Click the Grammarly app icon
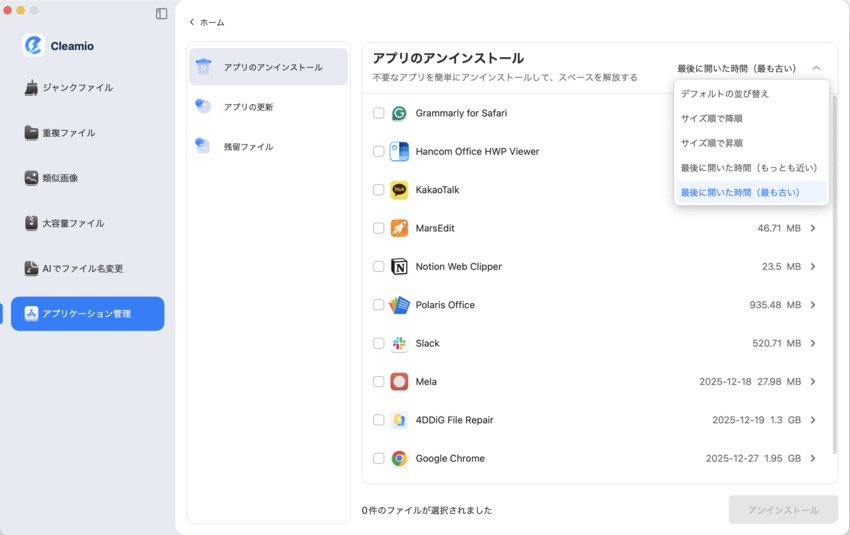Image resolution: width=850 pixels, height=535 pixels. click(399, 113)
